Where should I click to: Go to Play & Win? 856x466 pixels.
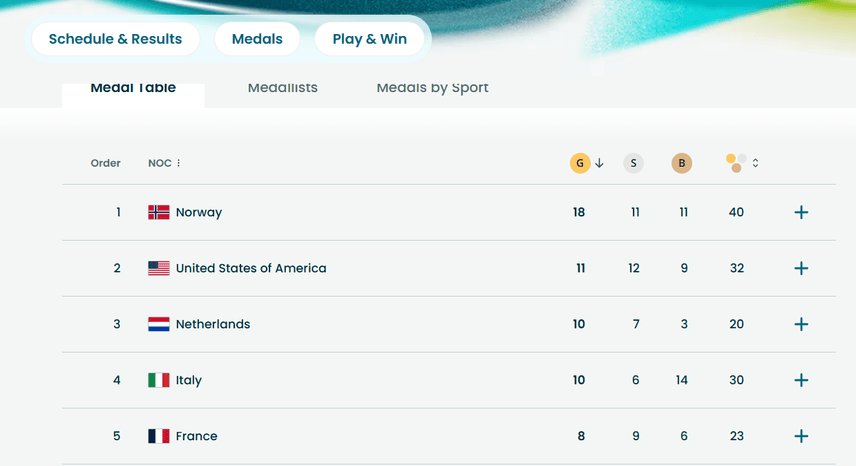370,39
